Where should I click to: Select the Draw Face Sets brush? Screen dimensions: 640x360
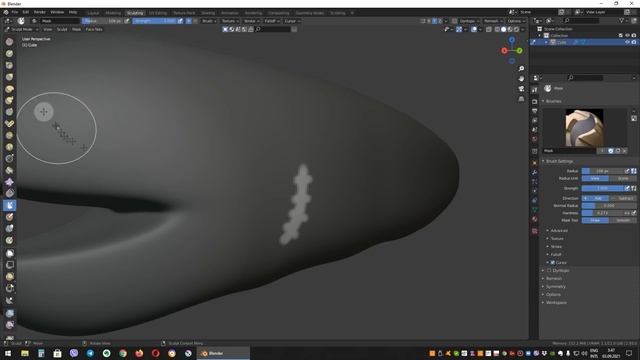9,217
